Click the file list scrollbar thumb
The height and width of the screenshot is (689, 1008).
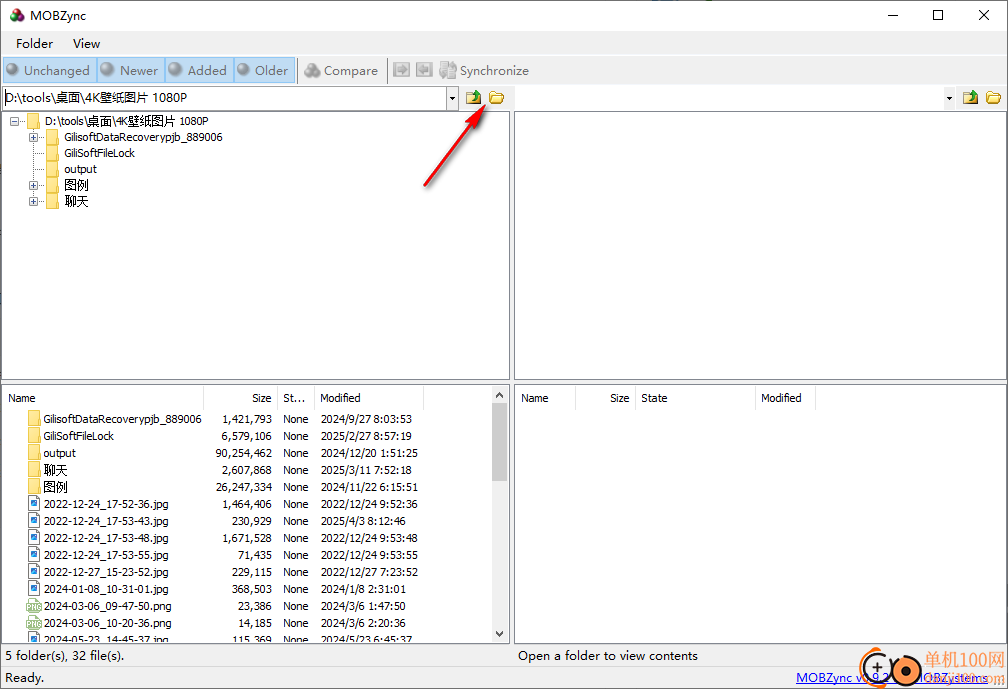(x=500, y=442)
